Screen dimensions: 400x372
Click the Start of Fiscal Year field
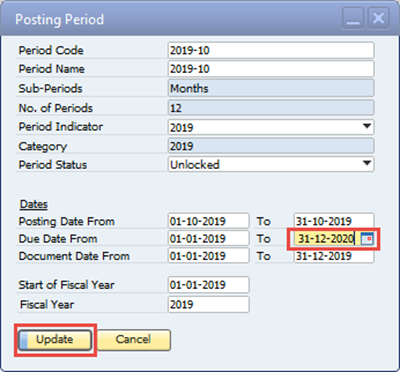coord(209,285)
